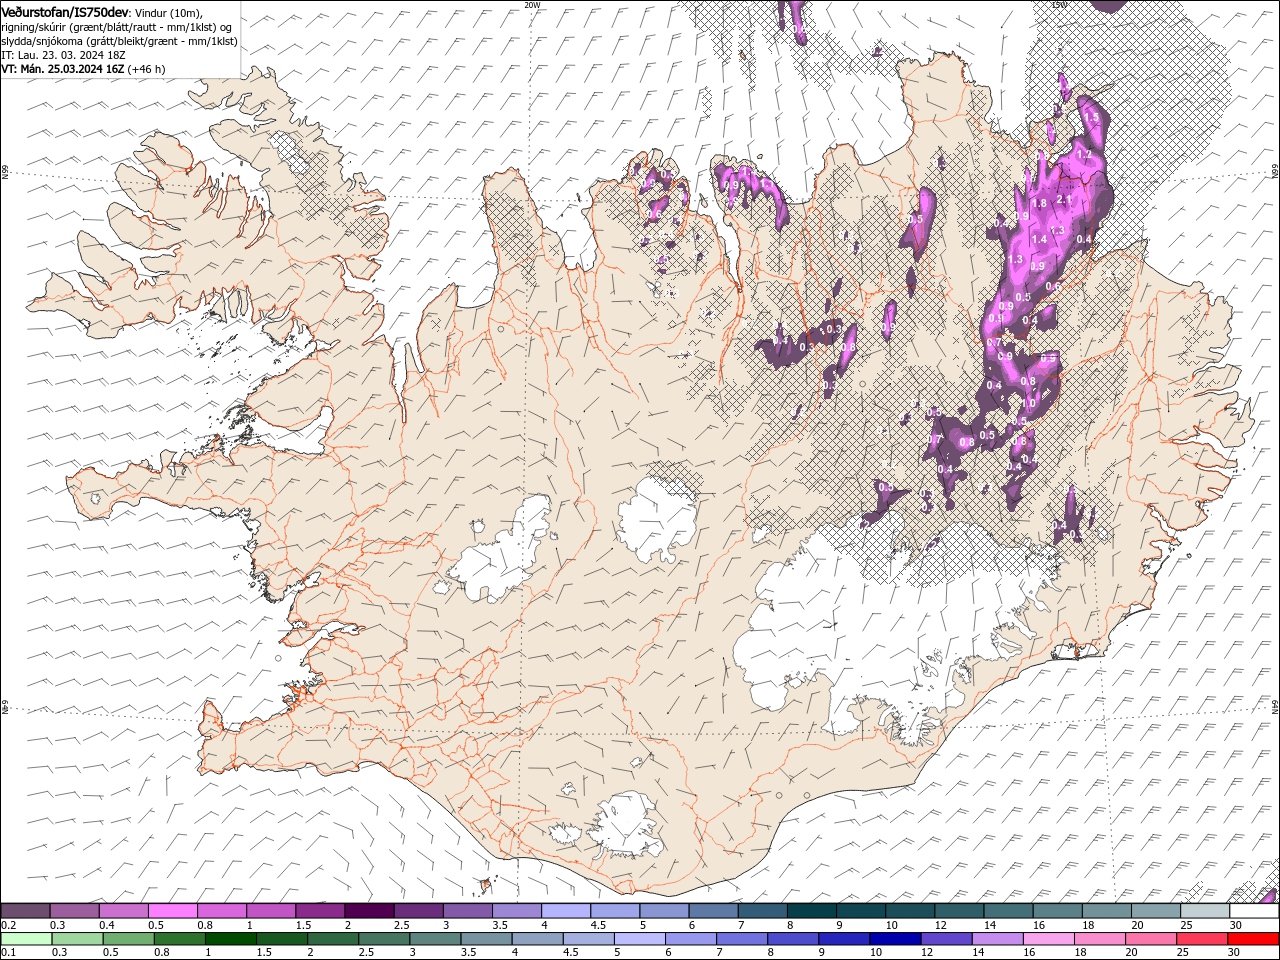Select the pale grey 25 snow legend swatch
The width and height of the screenshot is (1280, 960).
coord(1205,911)
